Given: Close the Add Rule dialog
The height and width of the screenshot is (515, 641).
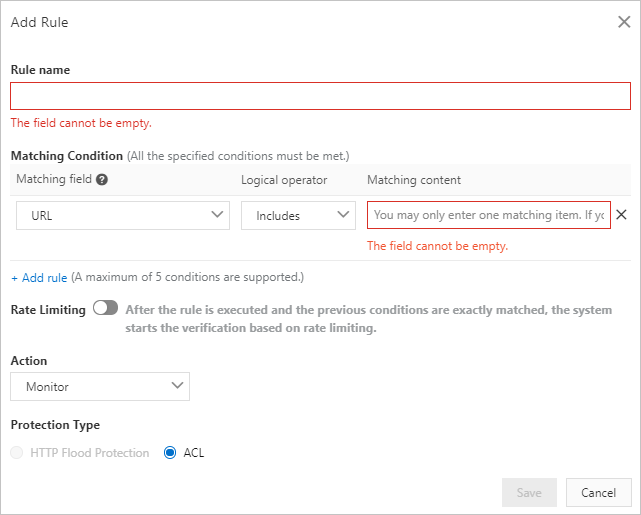Looking at the screenshot, I should 624,22.
